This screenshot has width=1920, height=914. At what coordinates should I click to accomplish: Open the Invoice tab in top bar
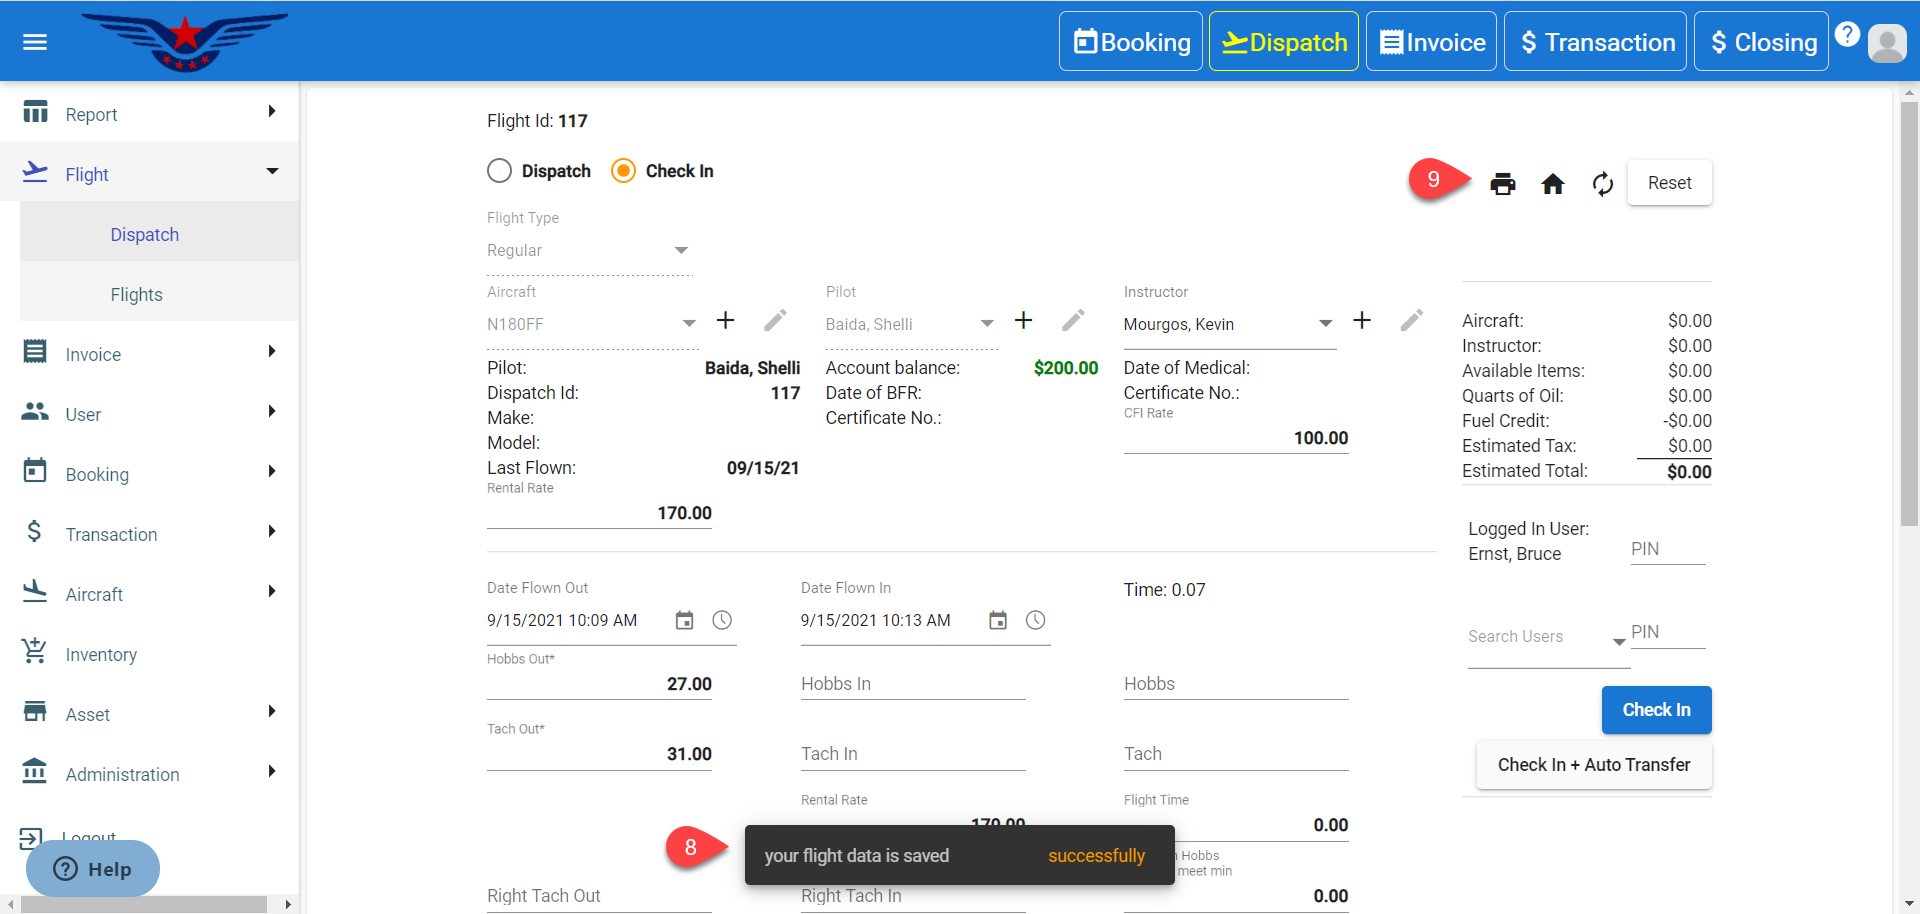pyautogui.click(x=1431, y=42)
